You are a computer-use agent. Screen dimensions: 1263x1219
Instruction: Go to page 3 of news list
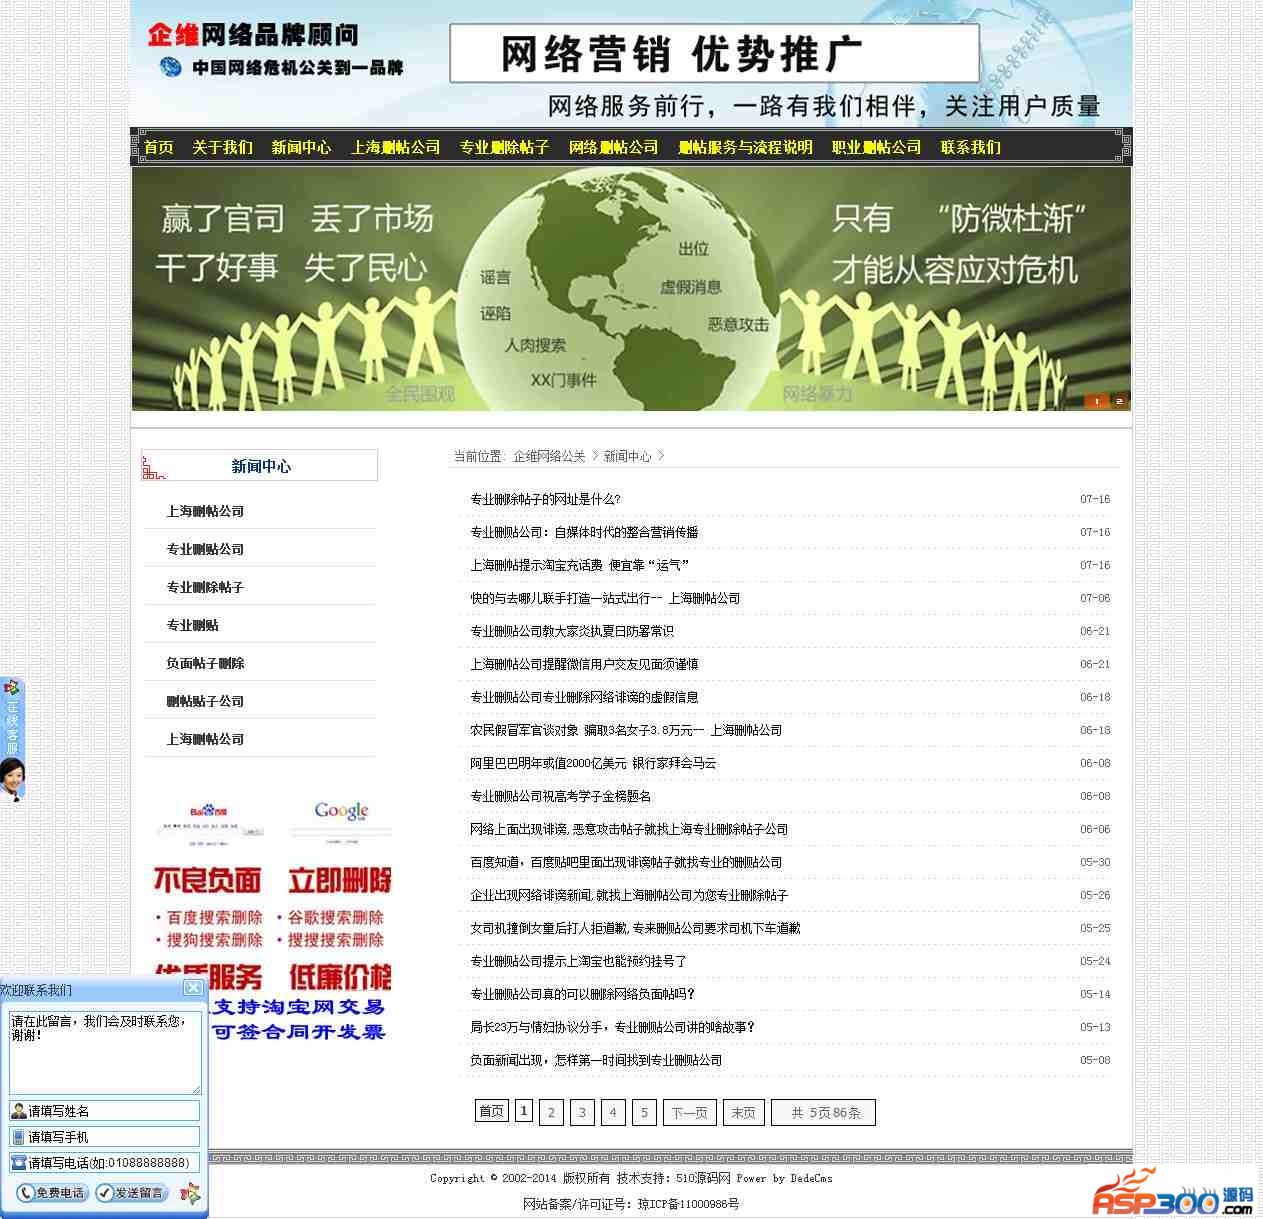pos(582,1112)
